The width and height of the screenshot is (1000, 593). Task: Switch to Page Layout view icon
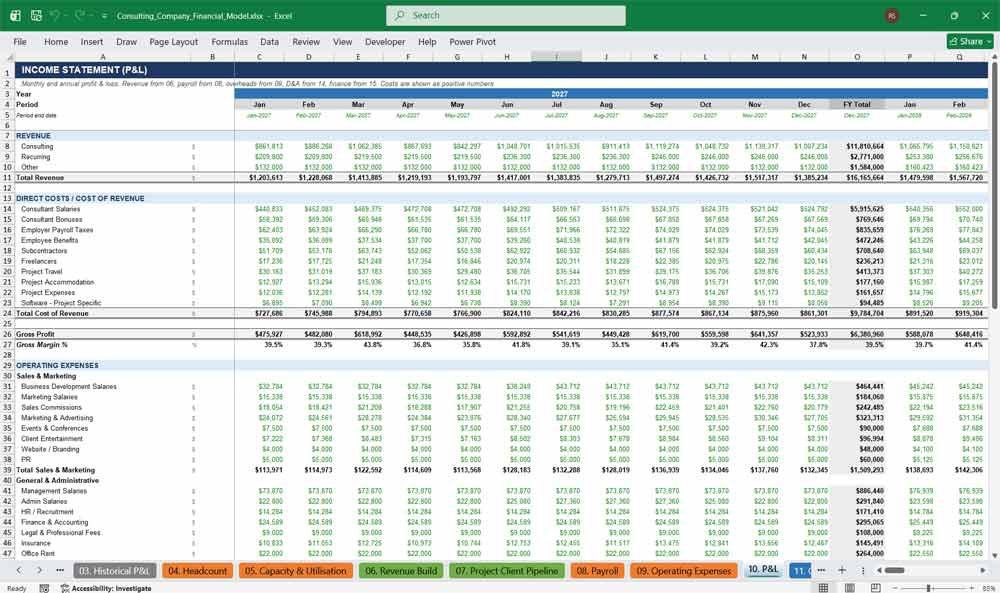[849, 587]
